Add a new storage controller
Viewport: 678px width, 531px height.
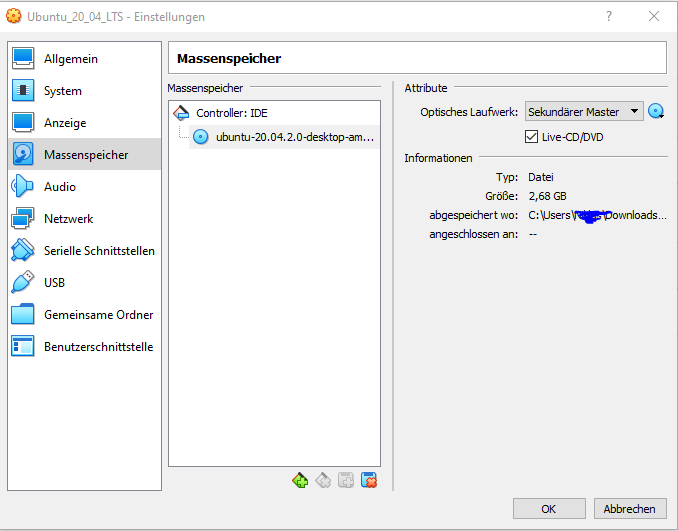point(300,480)
